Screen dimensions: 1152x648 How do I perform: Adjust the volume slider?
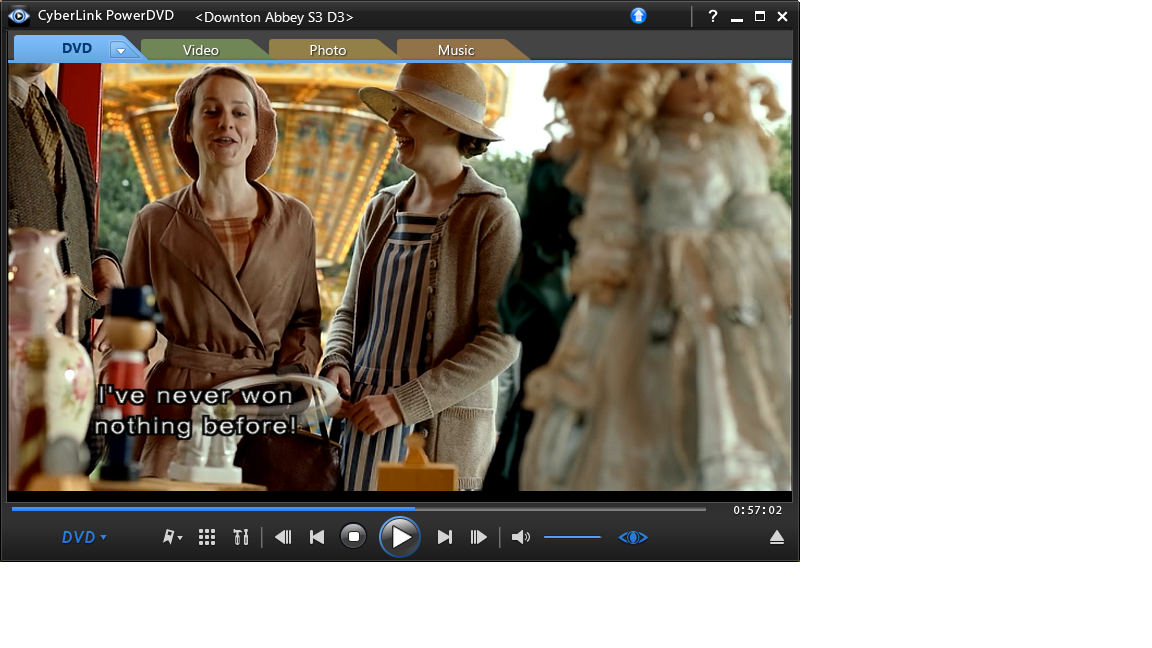point(572,537)
